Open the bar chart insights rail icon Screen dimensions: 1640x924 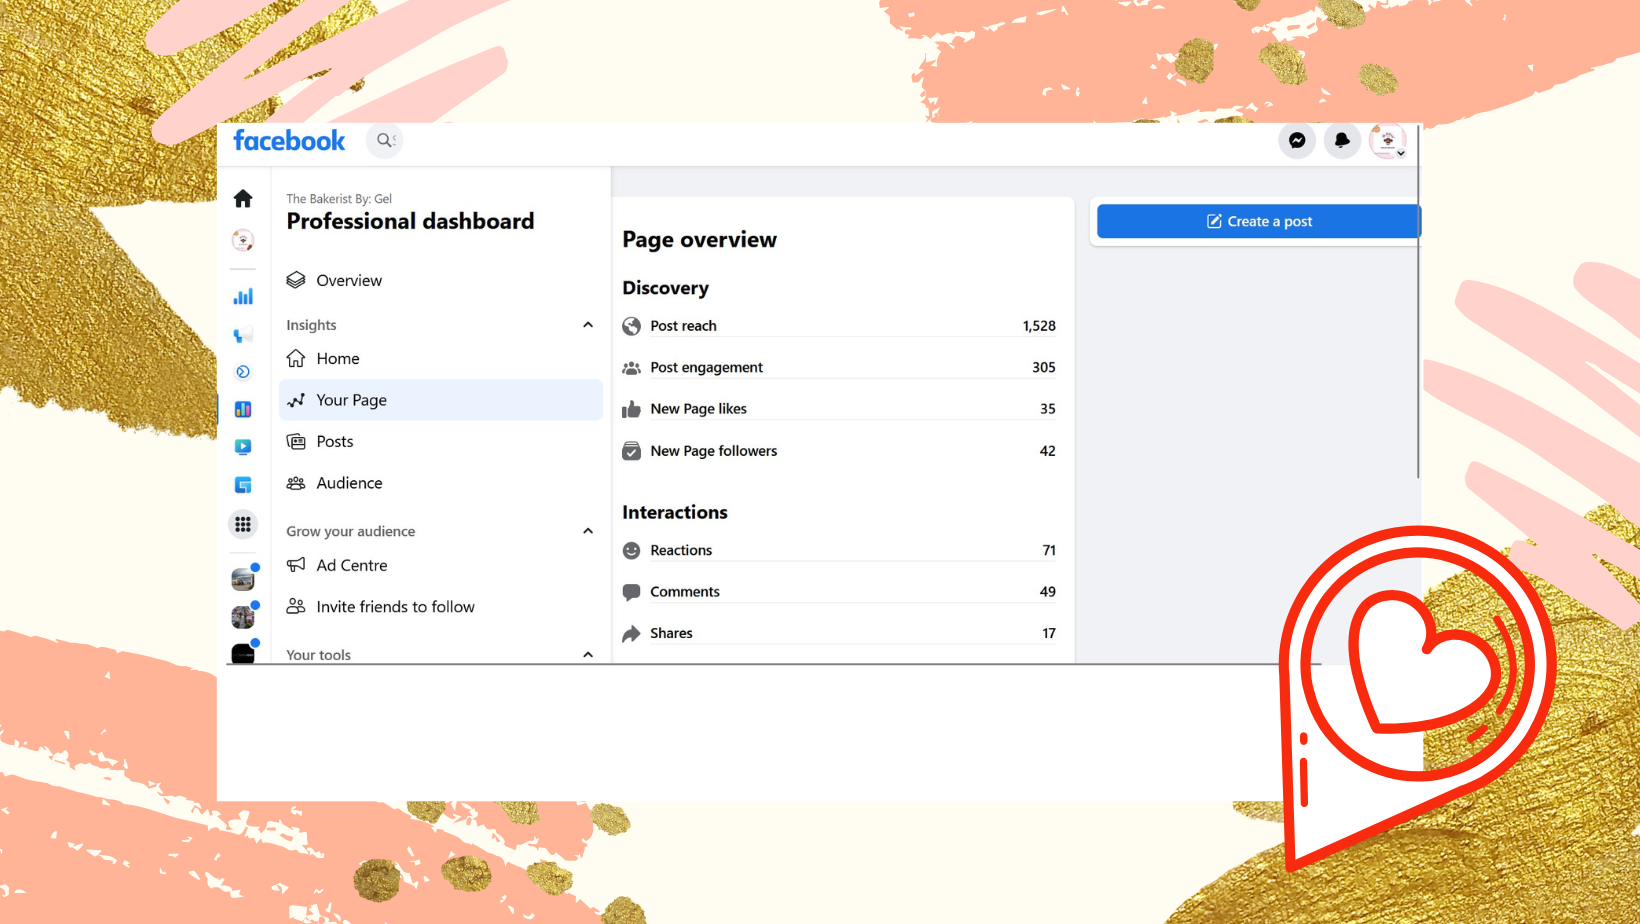[243, 296]
